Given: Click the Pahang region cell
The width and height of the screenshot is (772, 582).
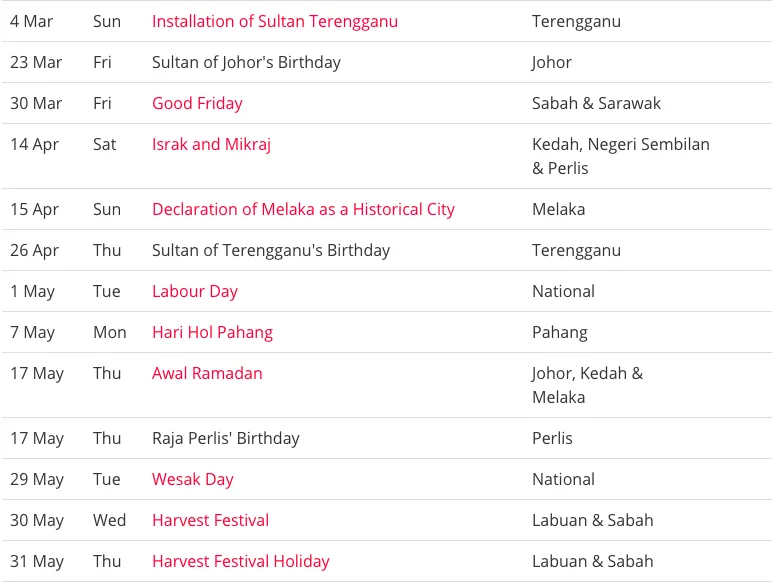Looking at the screenshot, I should click(x=559, y=332).
